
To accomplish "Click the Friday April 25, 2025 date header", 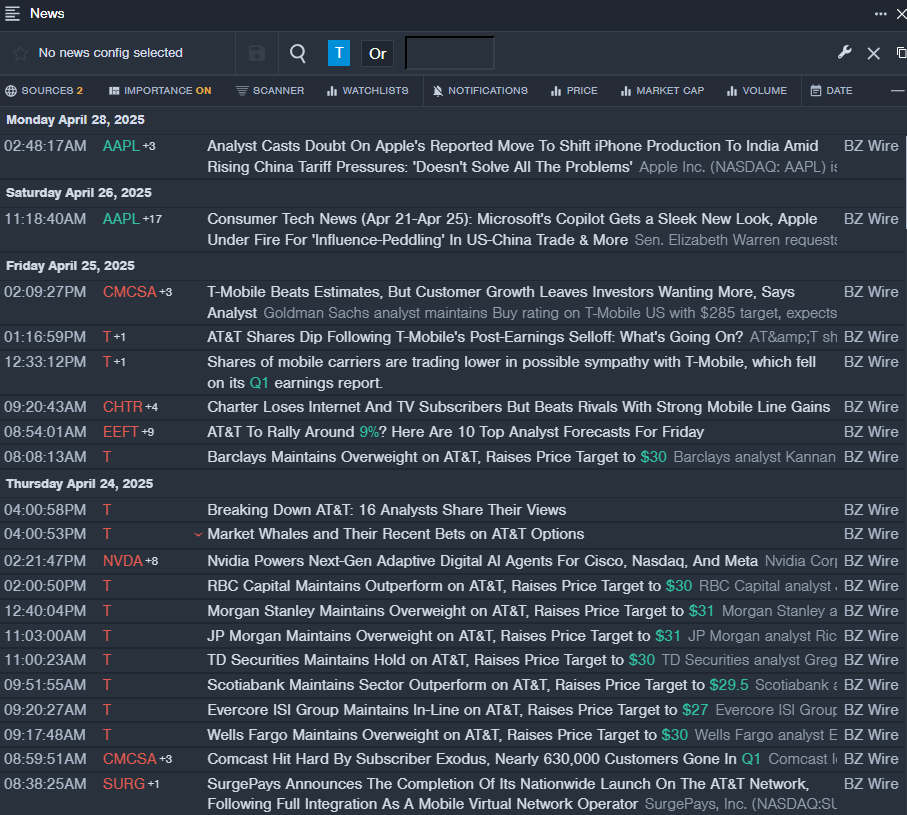I will 70,265.
